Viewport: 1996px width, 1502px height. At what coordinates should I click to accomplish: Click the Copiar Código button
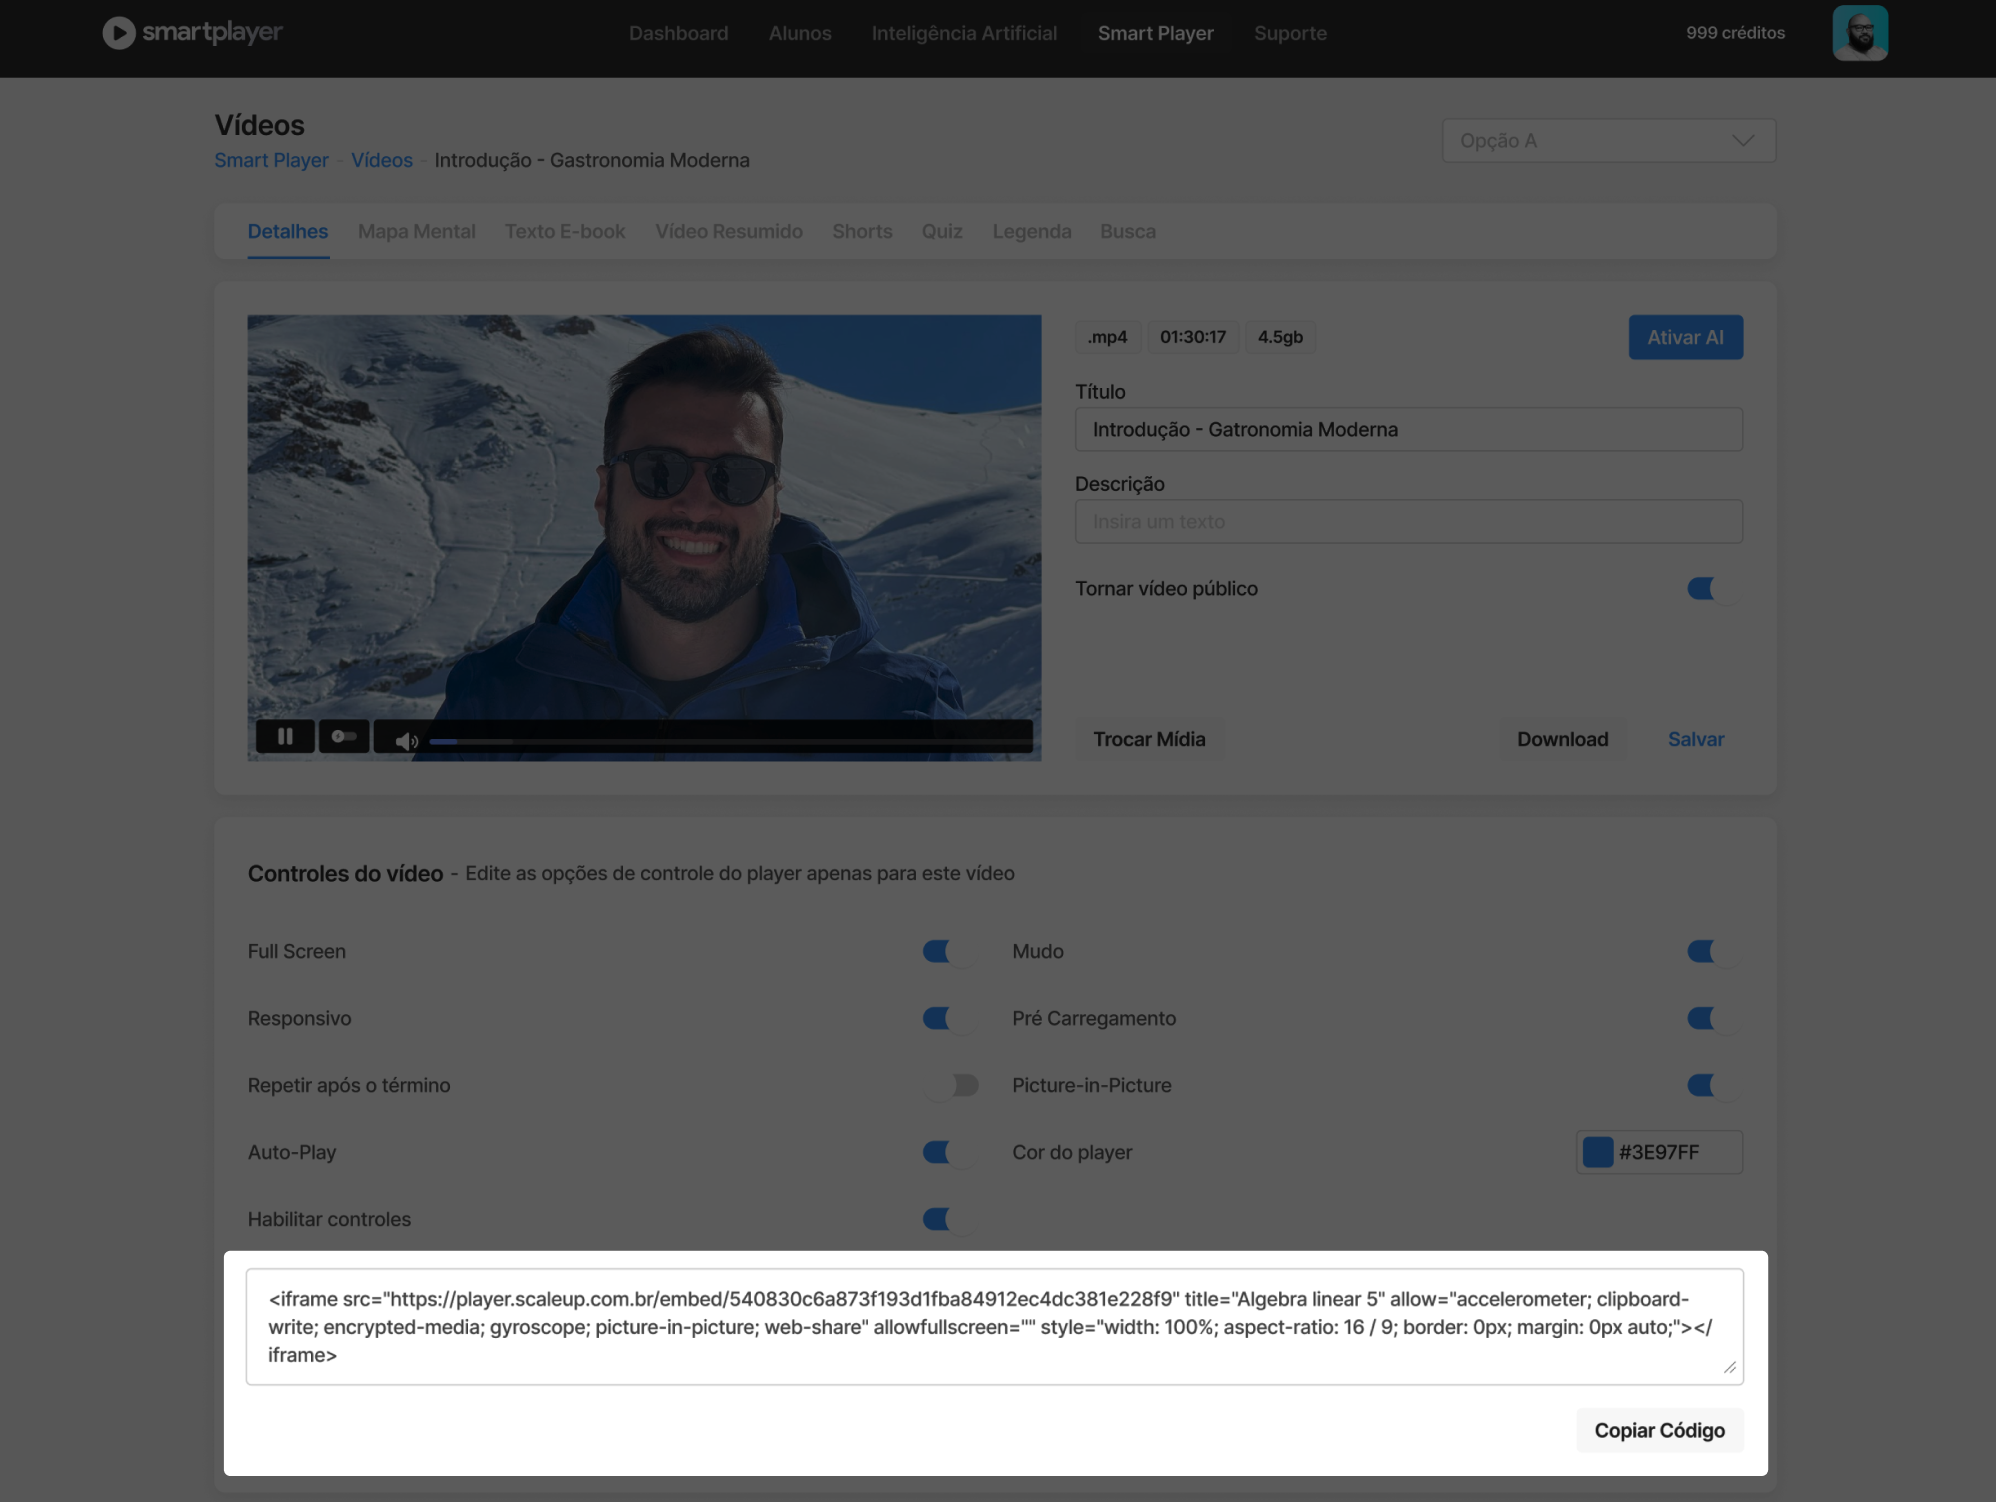tap(1659, 1430)
